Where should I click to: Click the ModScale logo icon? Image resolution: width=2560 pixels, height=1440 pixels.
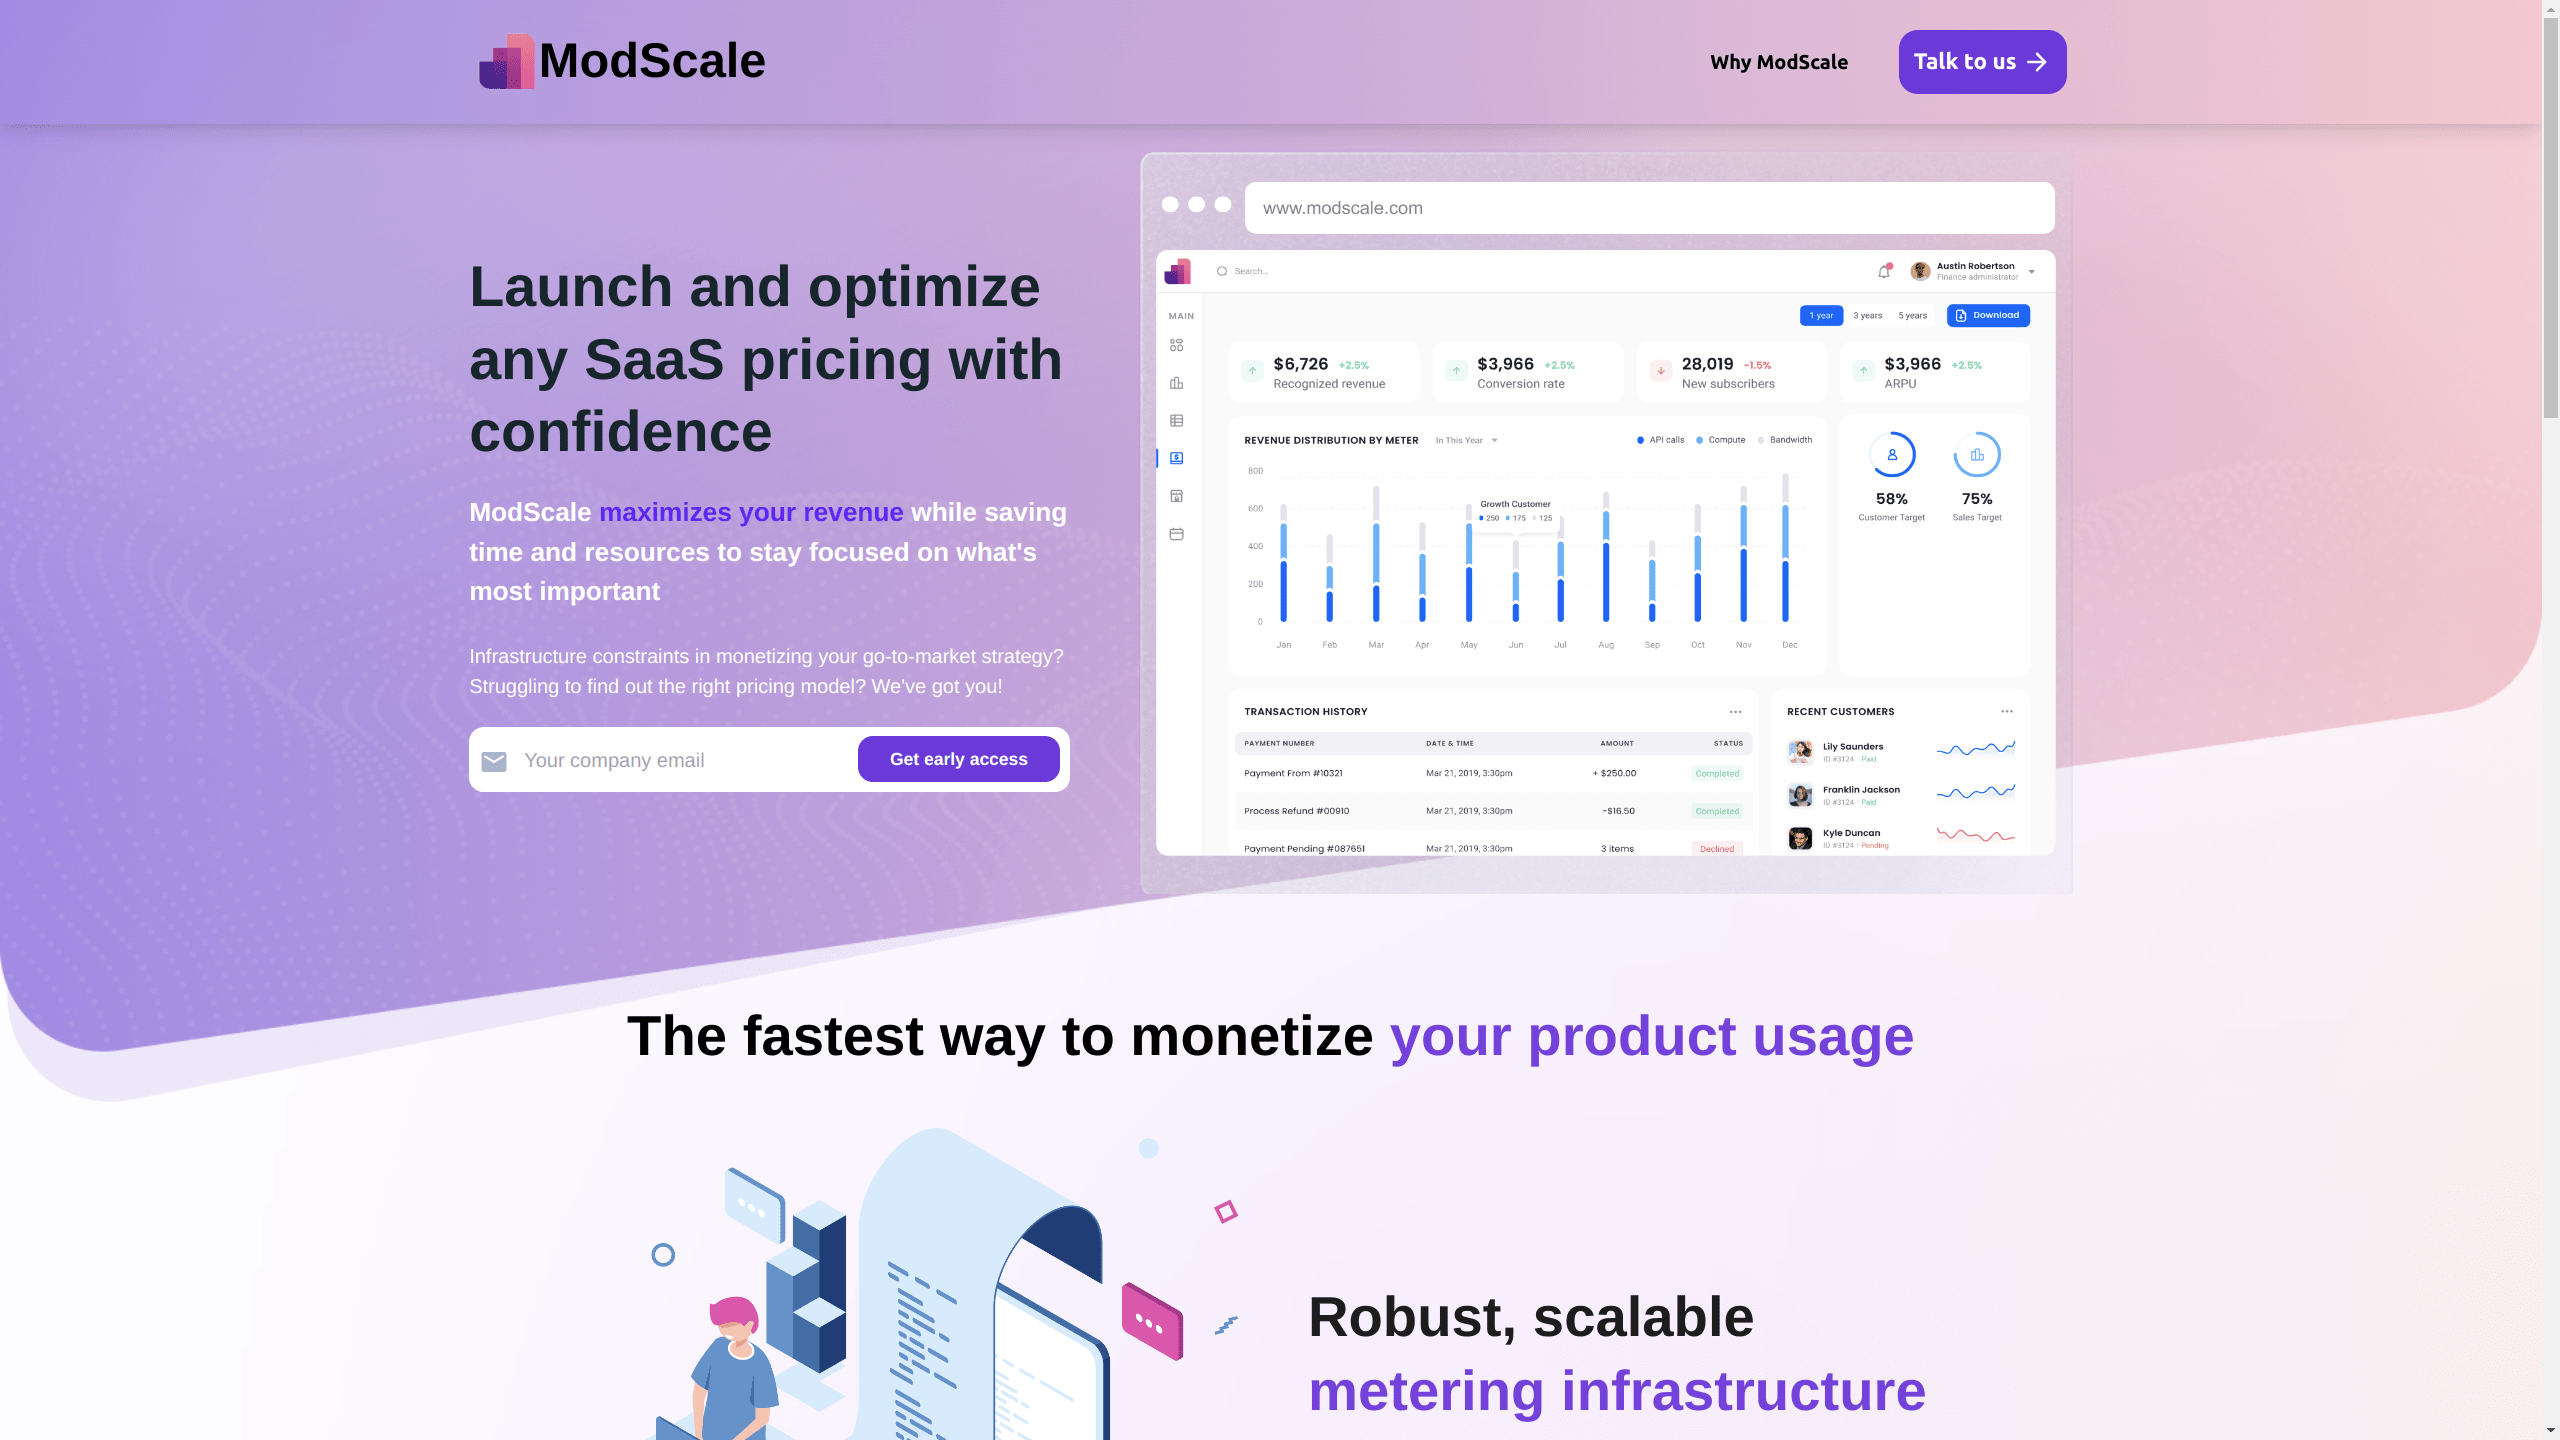coord(505,62)
